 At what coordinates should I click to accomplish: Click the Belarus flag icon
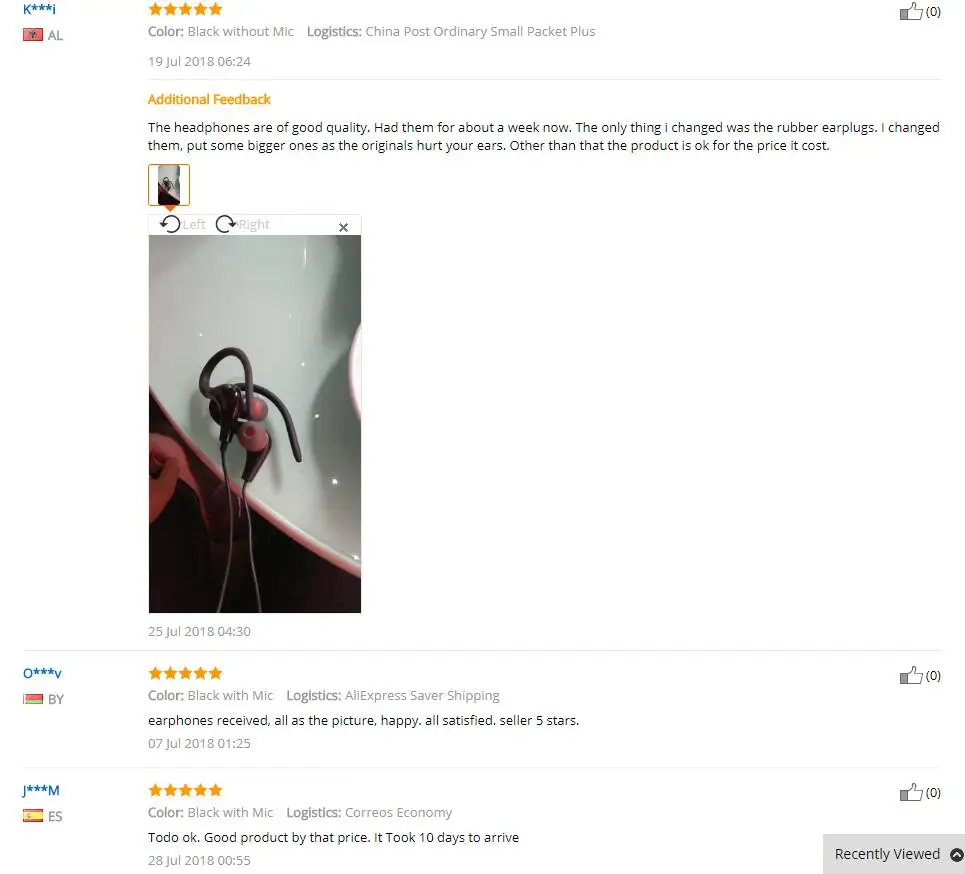(x=33, y=699)
